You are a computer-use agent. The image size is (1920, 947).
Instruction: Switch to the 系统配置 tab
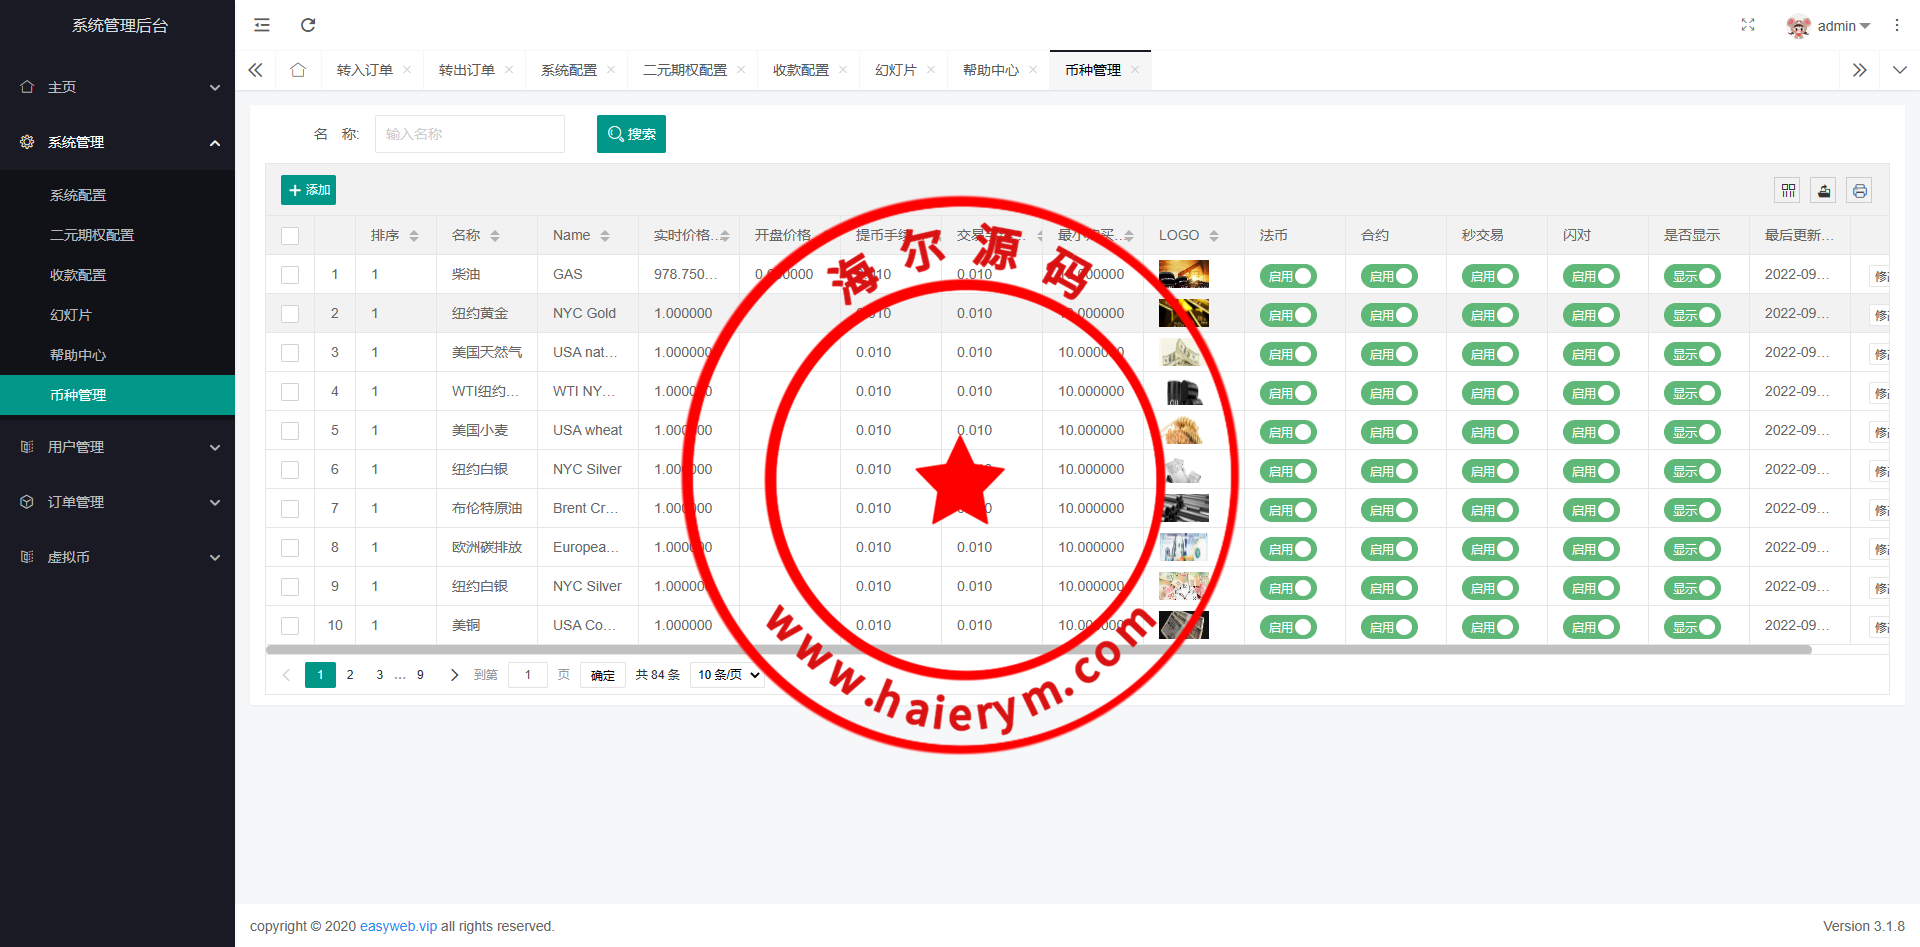[568, 70]
